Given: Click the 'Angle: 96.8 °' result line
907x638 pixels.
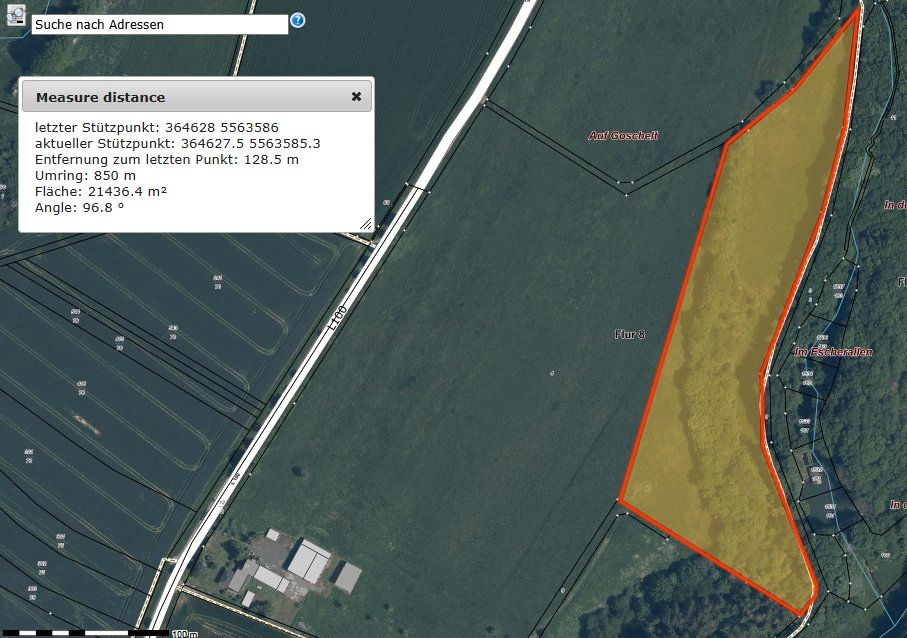Looking at the screenshot, I should tap(80, 207).
